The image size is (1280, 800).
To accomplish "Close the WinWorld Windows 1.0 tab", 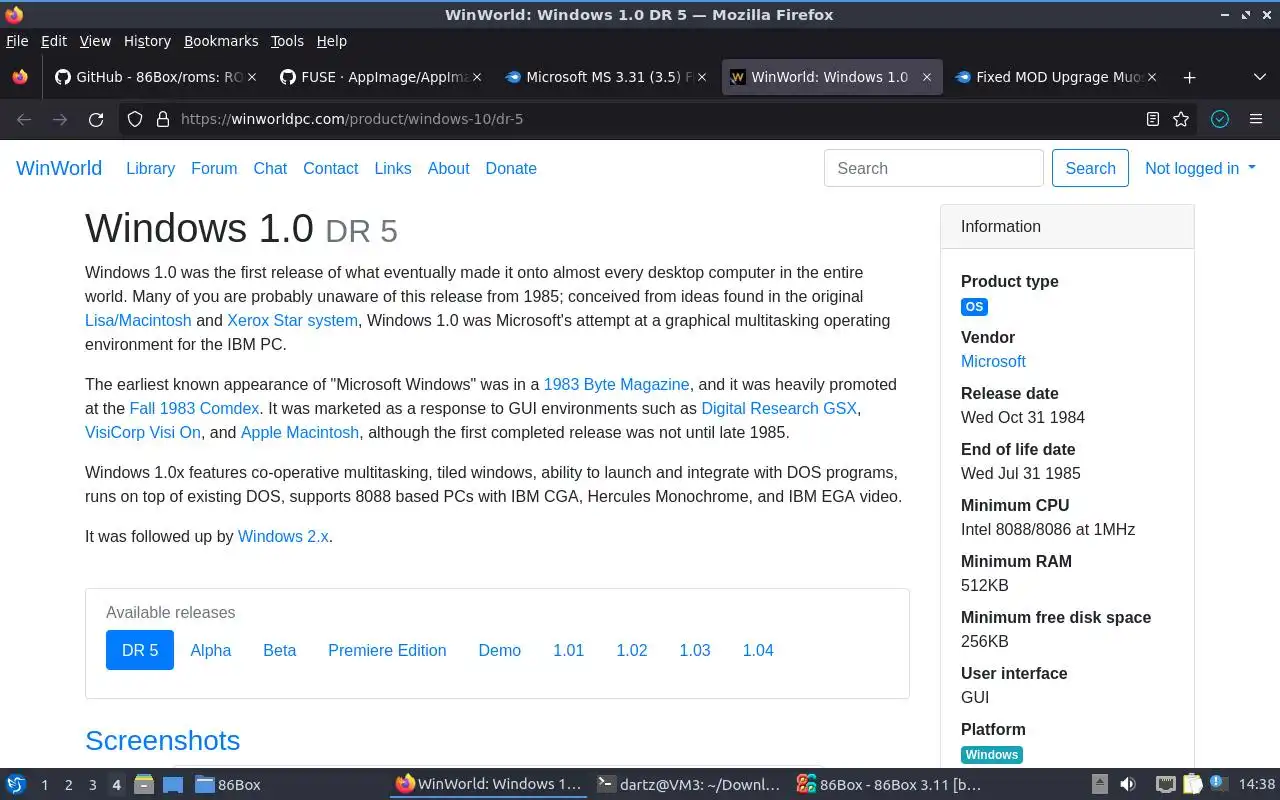I will pyautogui.click(x=927, y=77).
